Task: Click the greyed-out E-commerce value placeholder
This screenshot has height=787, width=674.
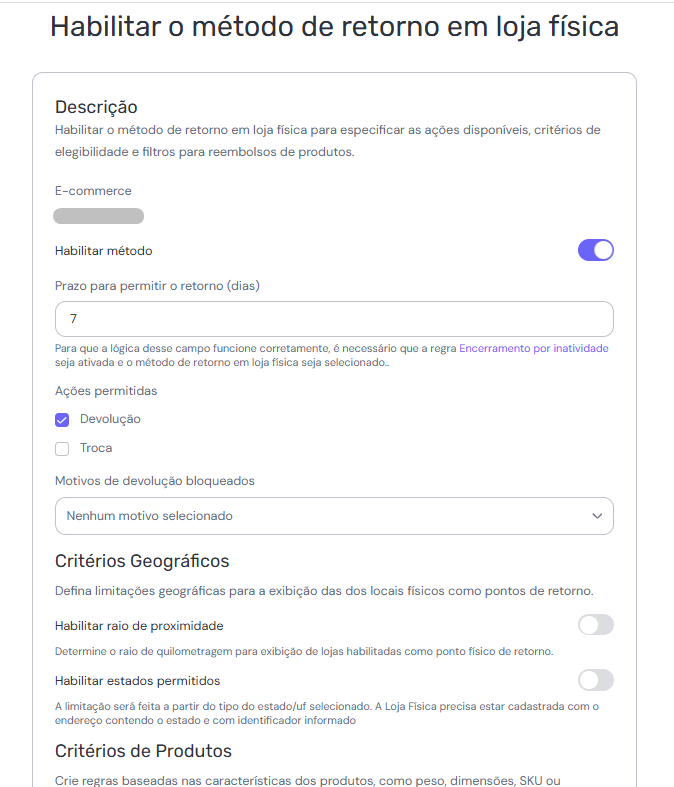Action: (x=98, y=216)
